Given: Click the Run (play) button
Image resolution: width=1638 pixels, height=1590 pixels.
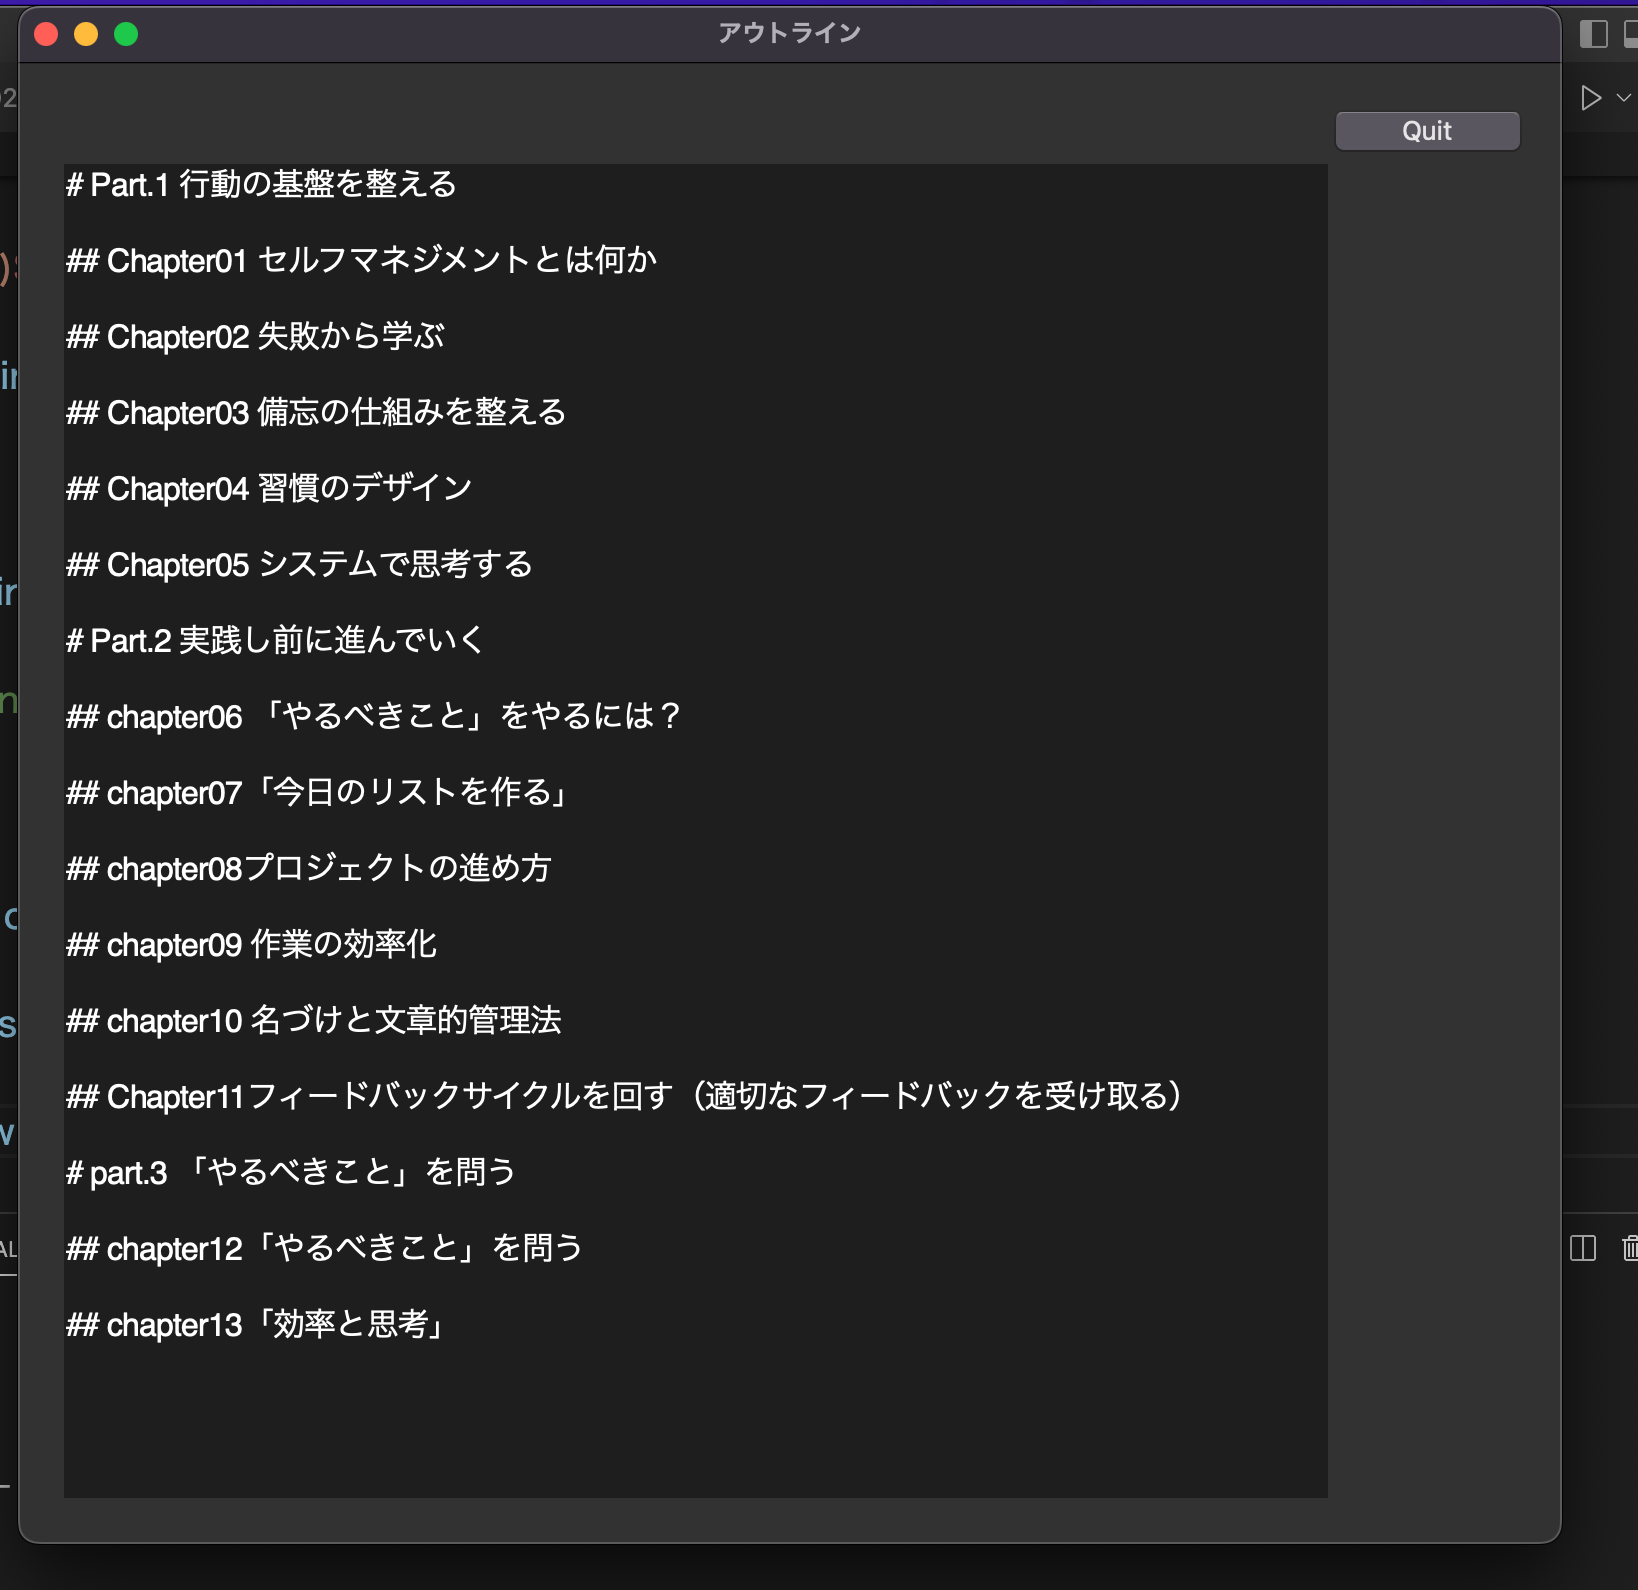Looking at the screenshot, I should [x=1589, y=97].
